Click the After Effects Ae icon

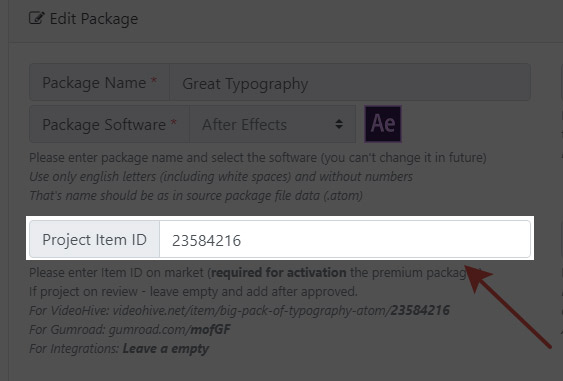point(383,124)
